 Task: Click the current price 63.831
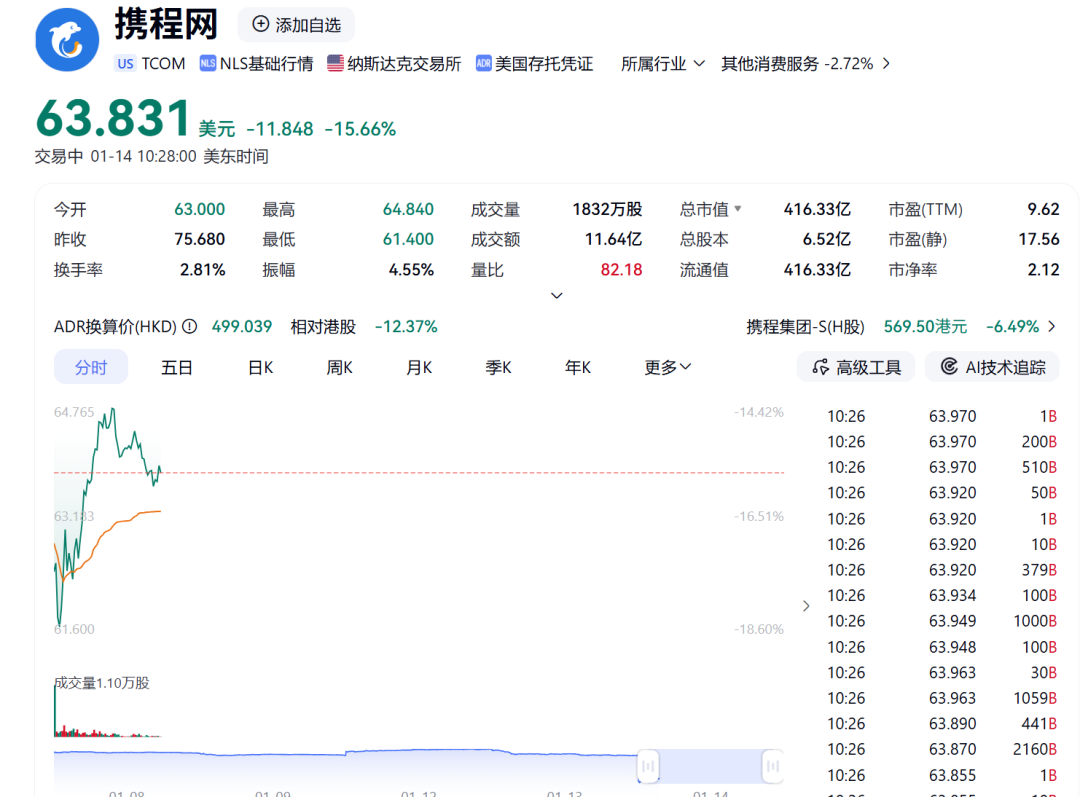113,118
